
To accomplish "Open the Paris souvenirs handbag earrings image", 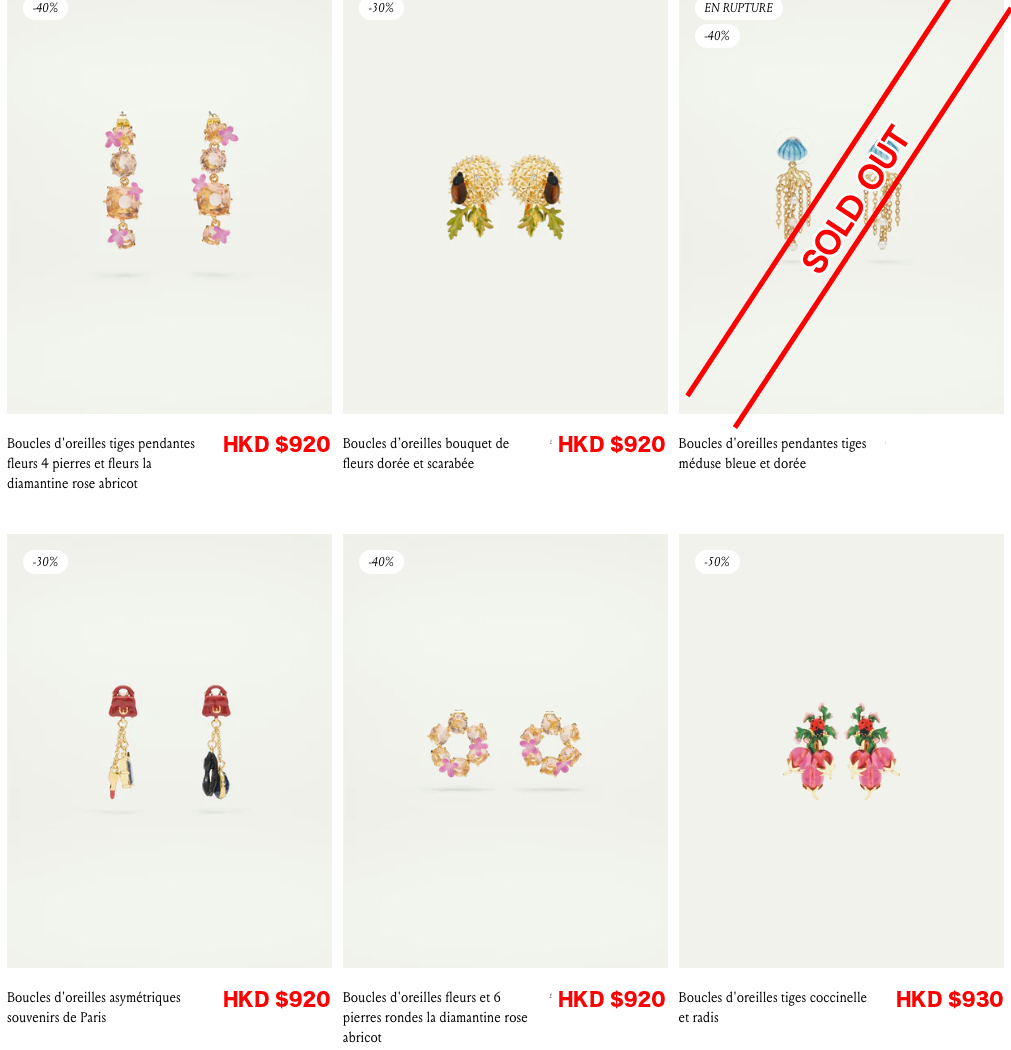I will point(169,751).
